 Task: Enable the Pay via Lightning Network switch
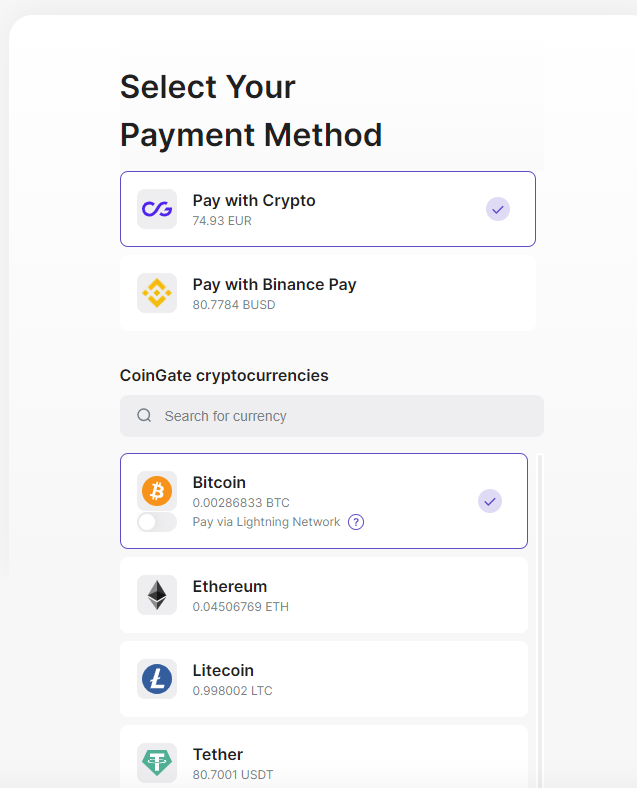[x=157, y=522]
